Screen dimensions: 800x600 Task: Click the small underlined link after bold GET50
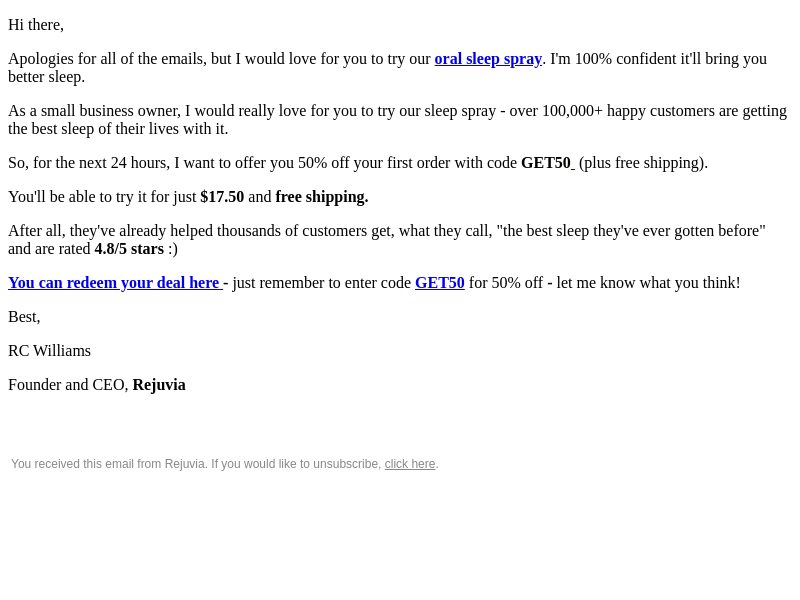(x=572, y=163)
